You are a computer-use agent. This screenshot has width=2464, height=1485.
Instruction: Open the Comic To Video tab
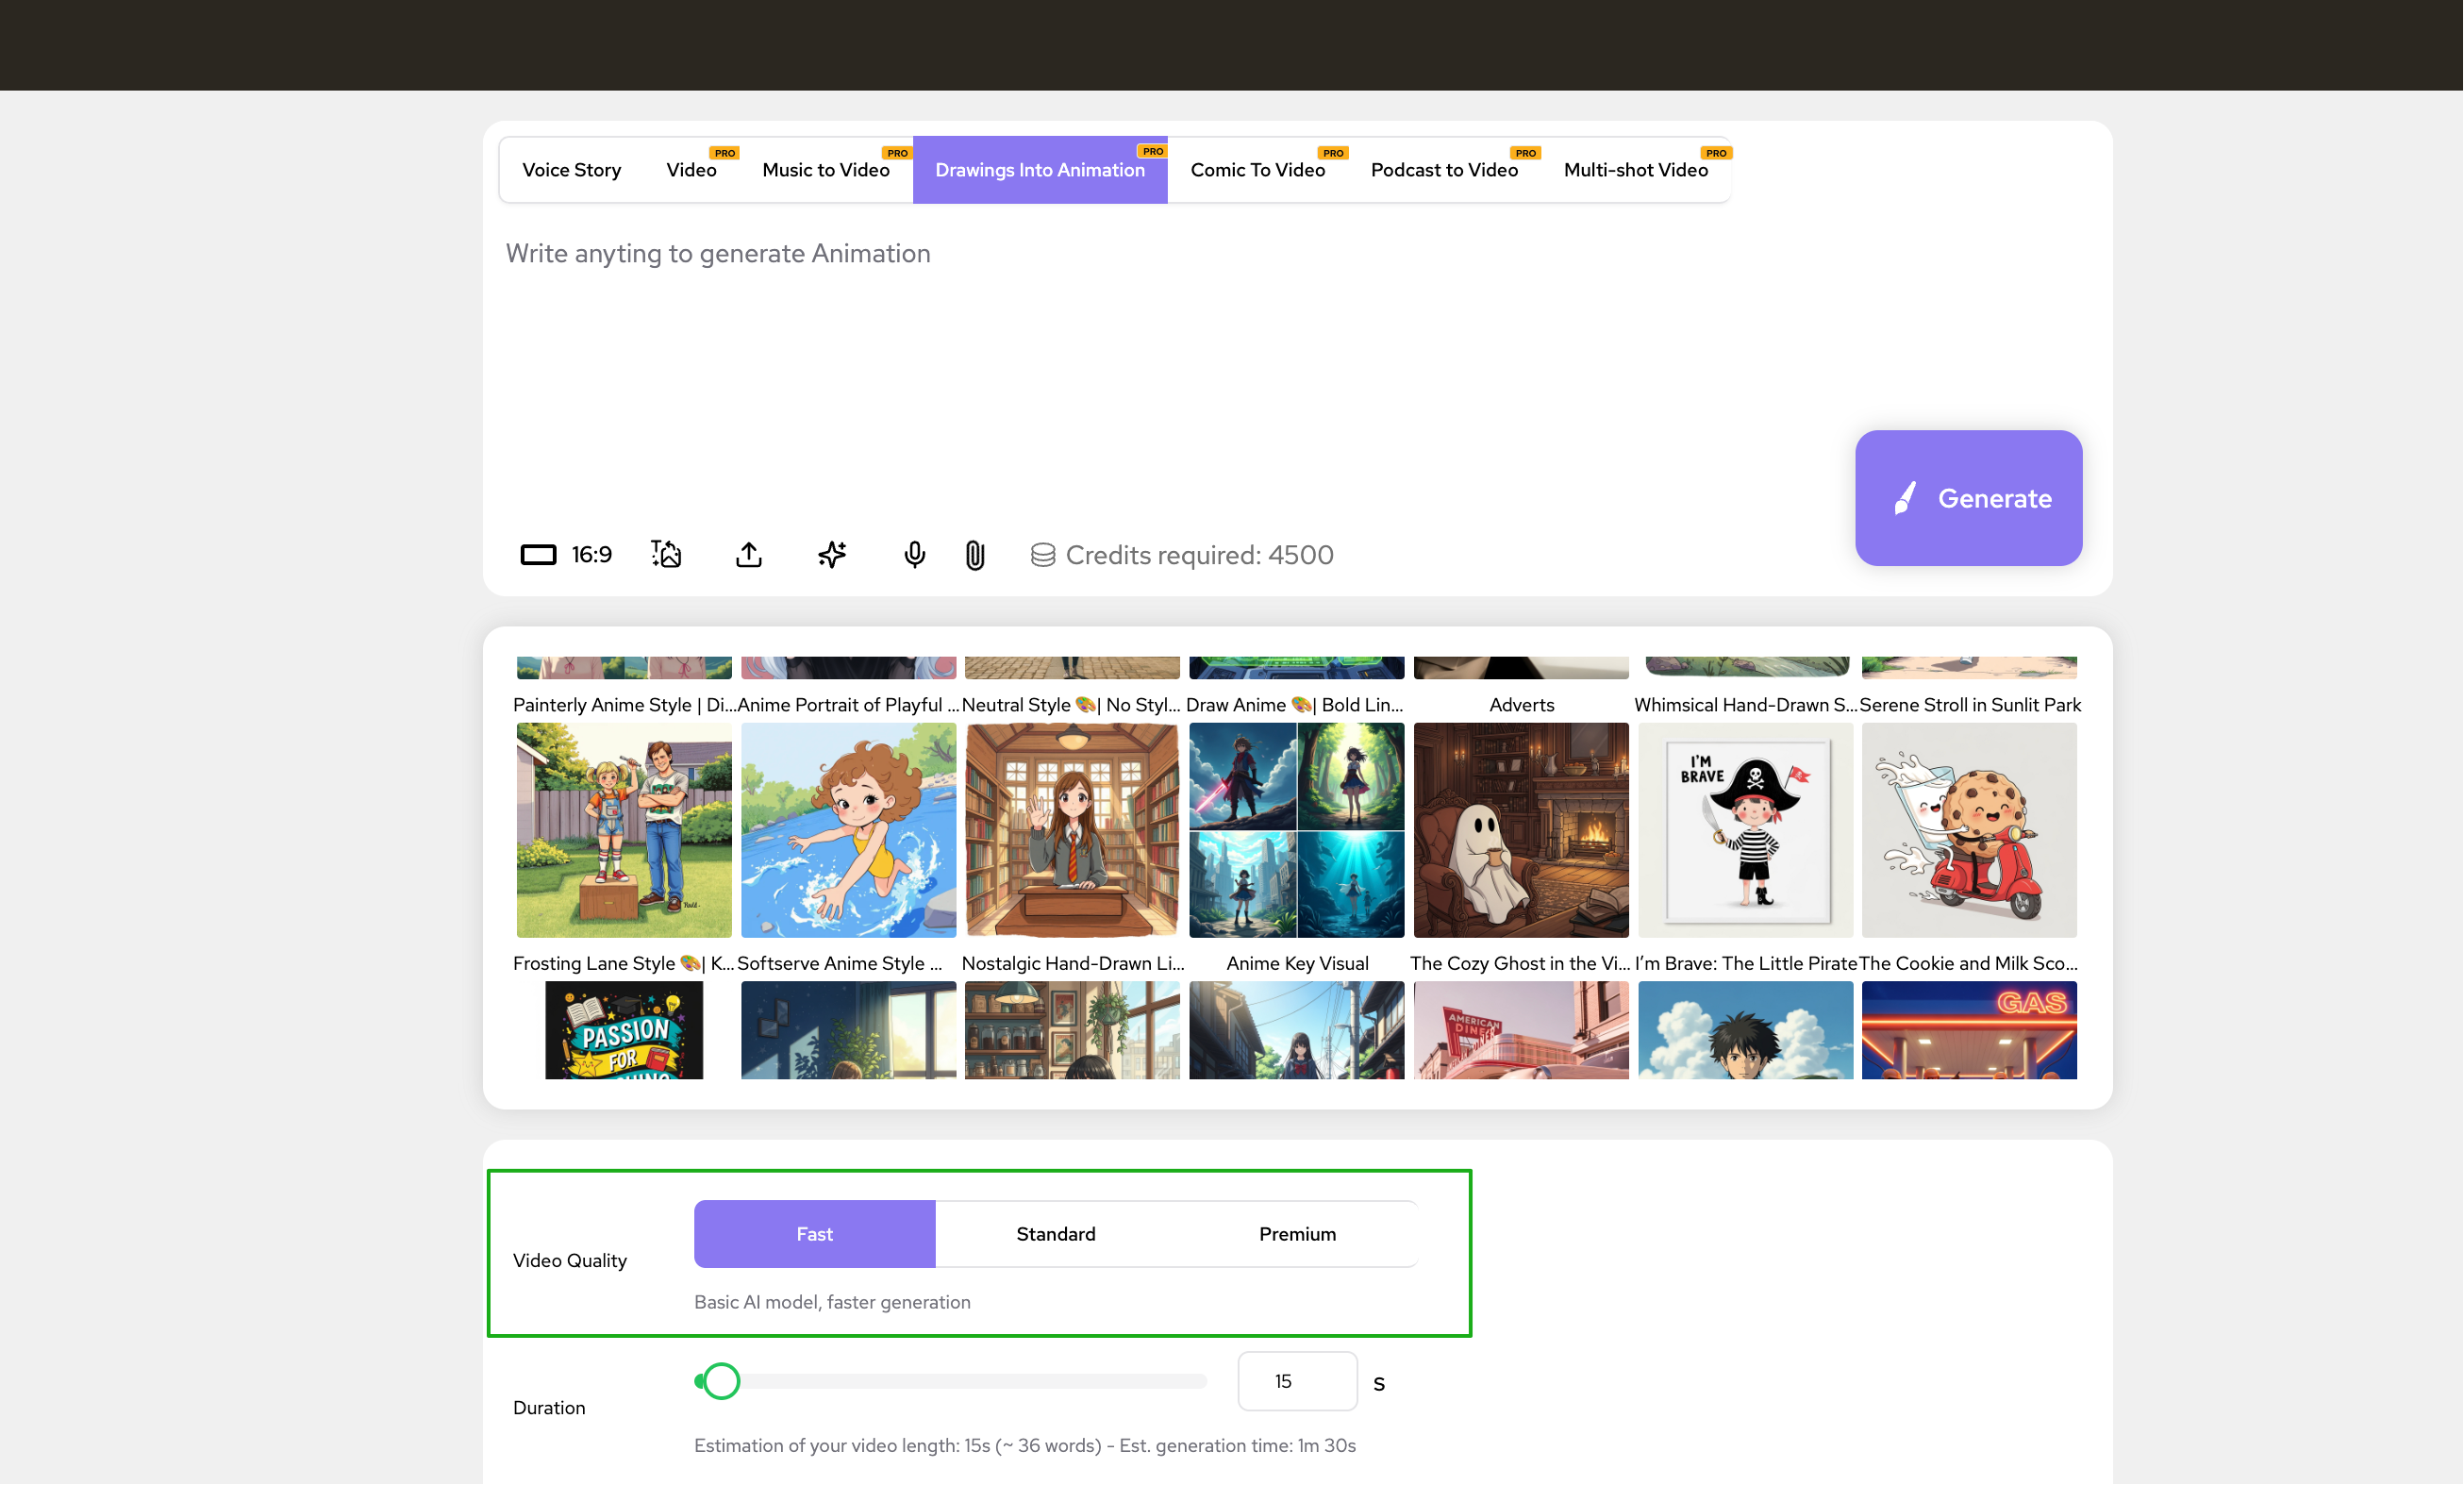tap(1257, 170)
